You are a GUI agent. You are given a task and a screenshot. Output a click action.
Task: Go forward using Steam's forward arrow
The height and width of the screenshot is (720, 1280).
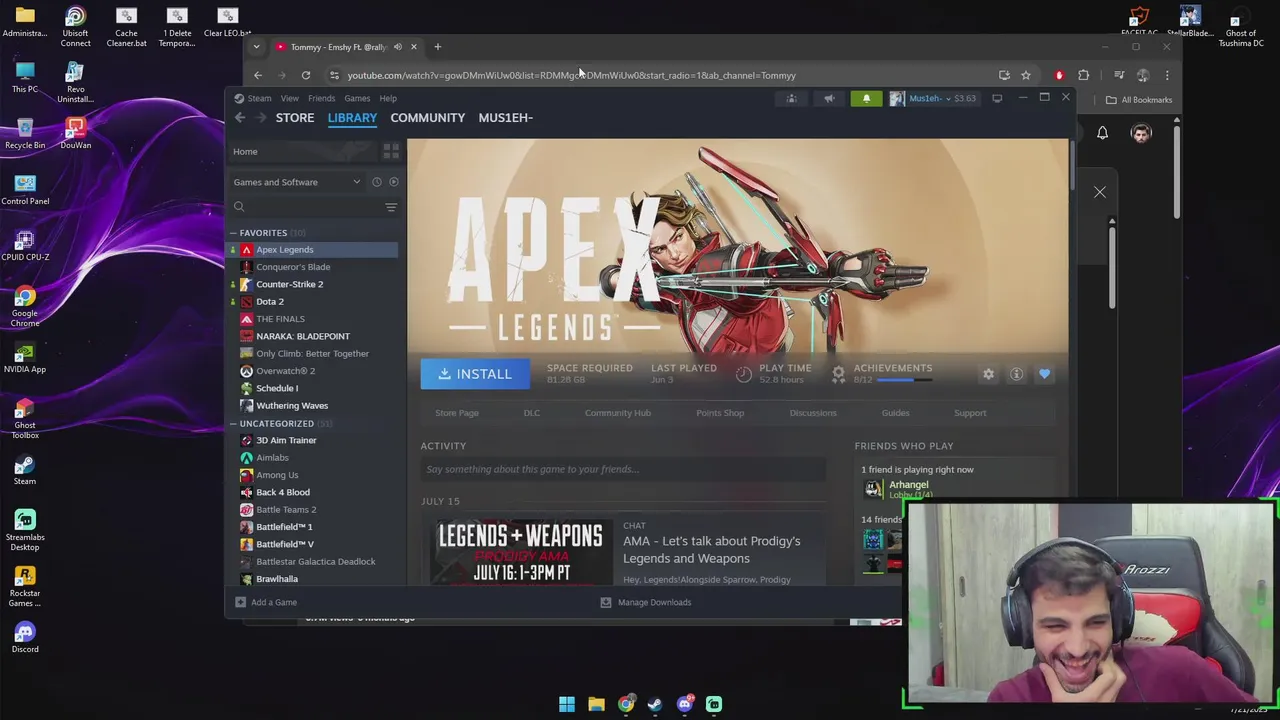tap(261, 118)
